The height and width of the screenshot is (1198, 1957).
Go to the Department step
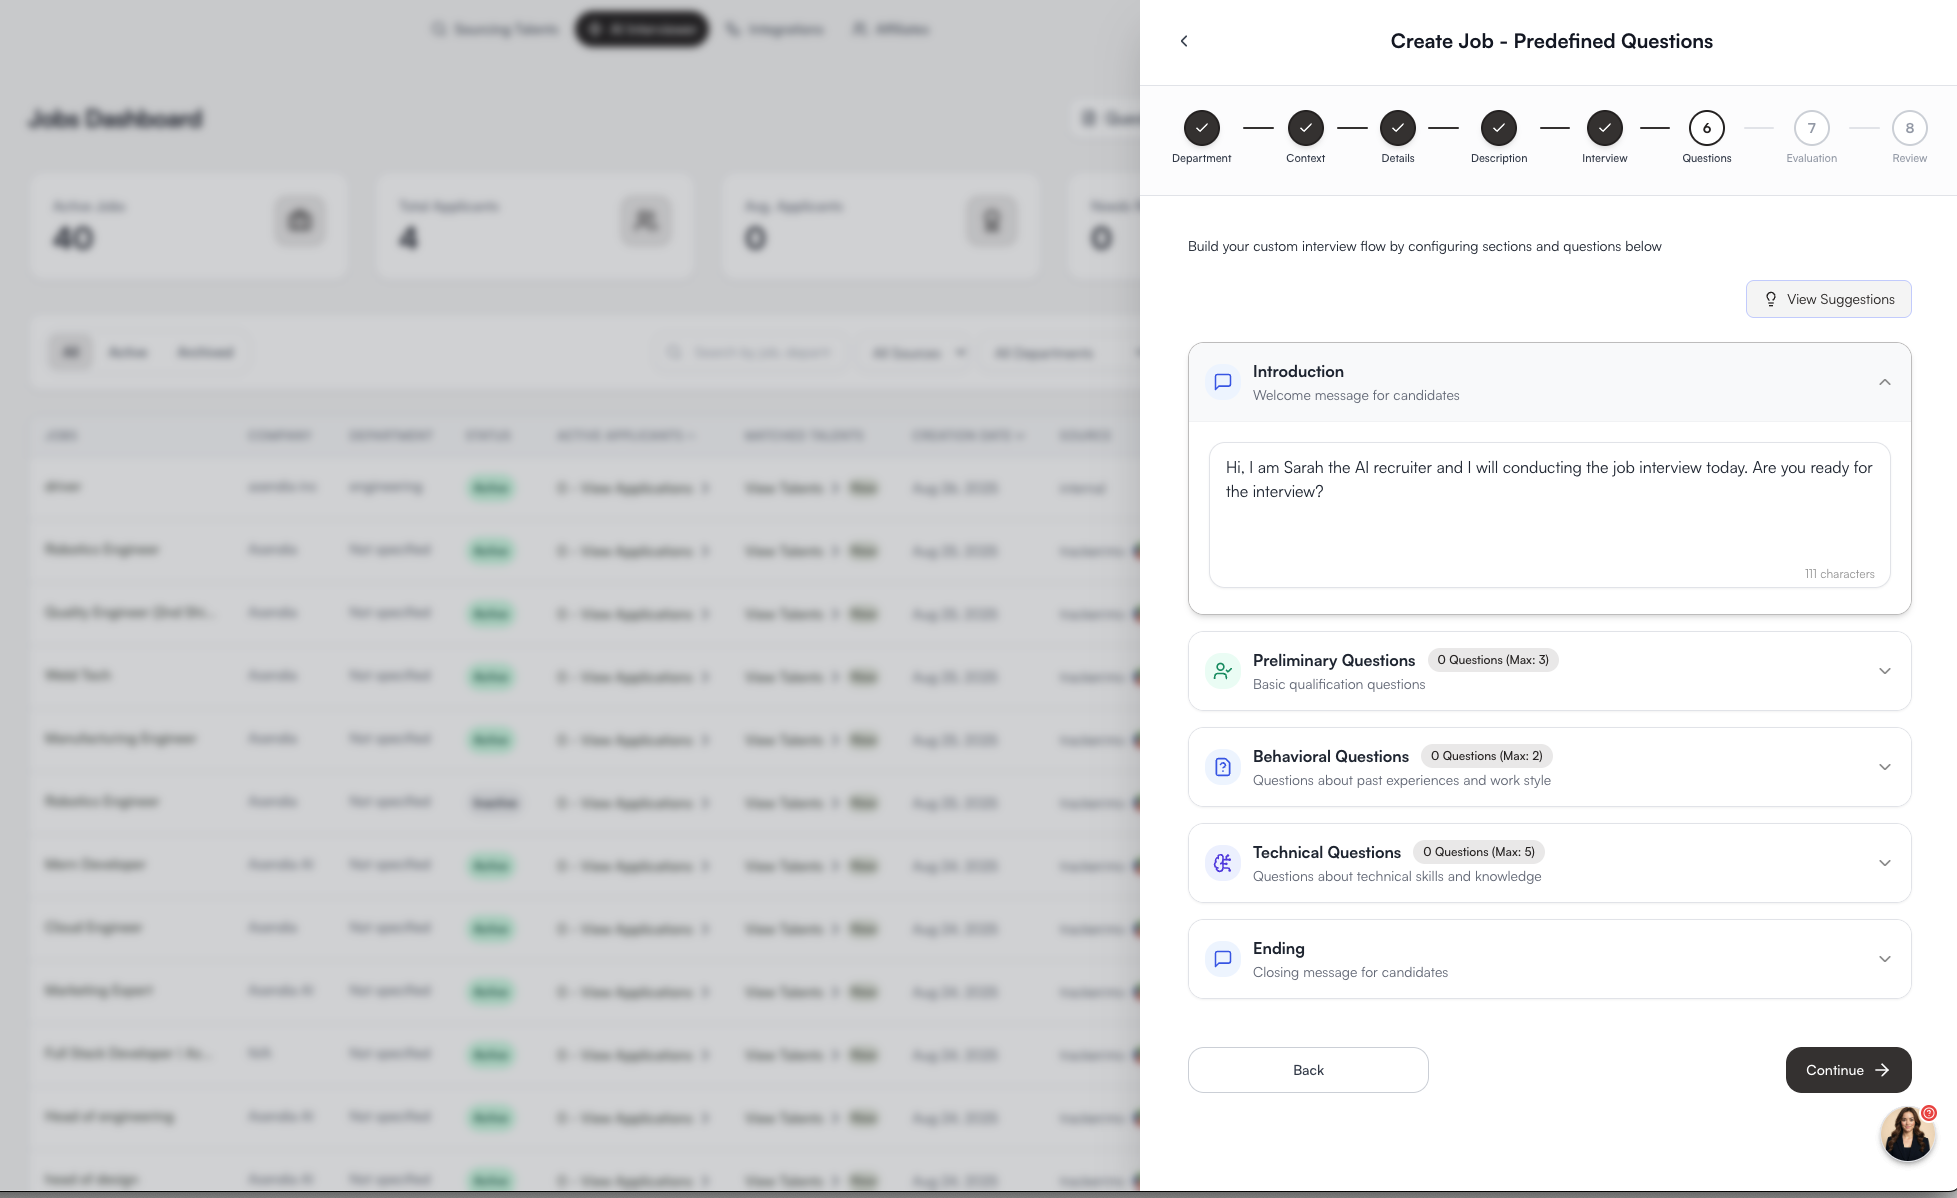click(x=1201, y=128)
